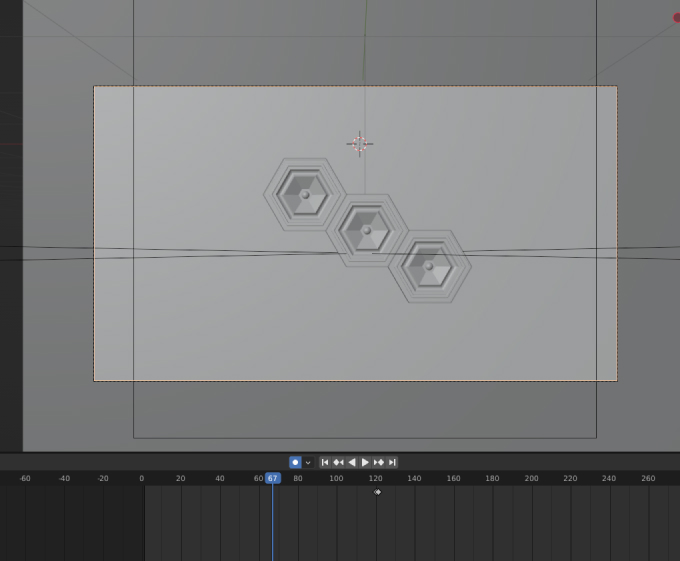
Task: Toggle the auto keying record button
Action: 295,462
